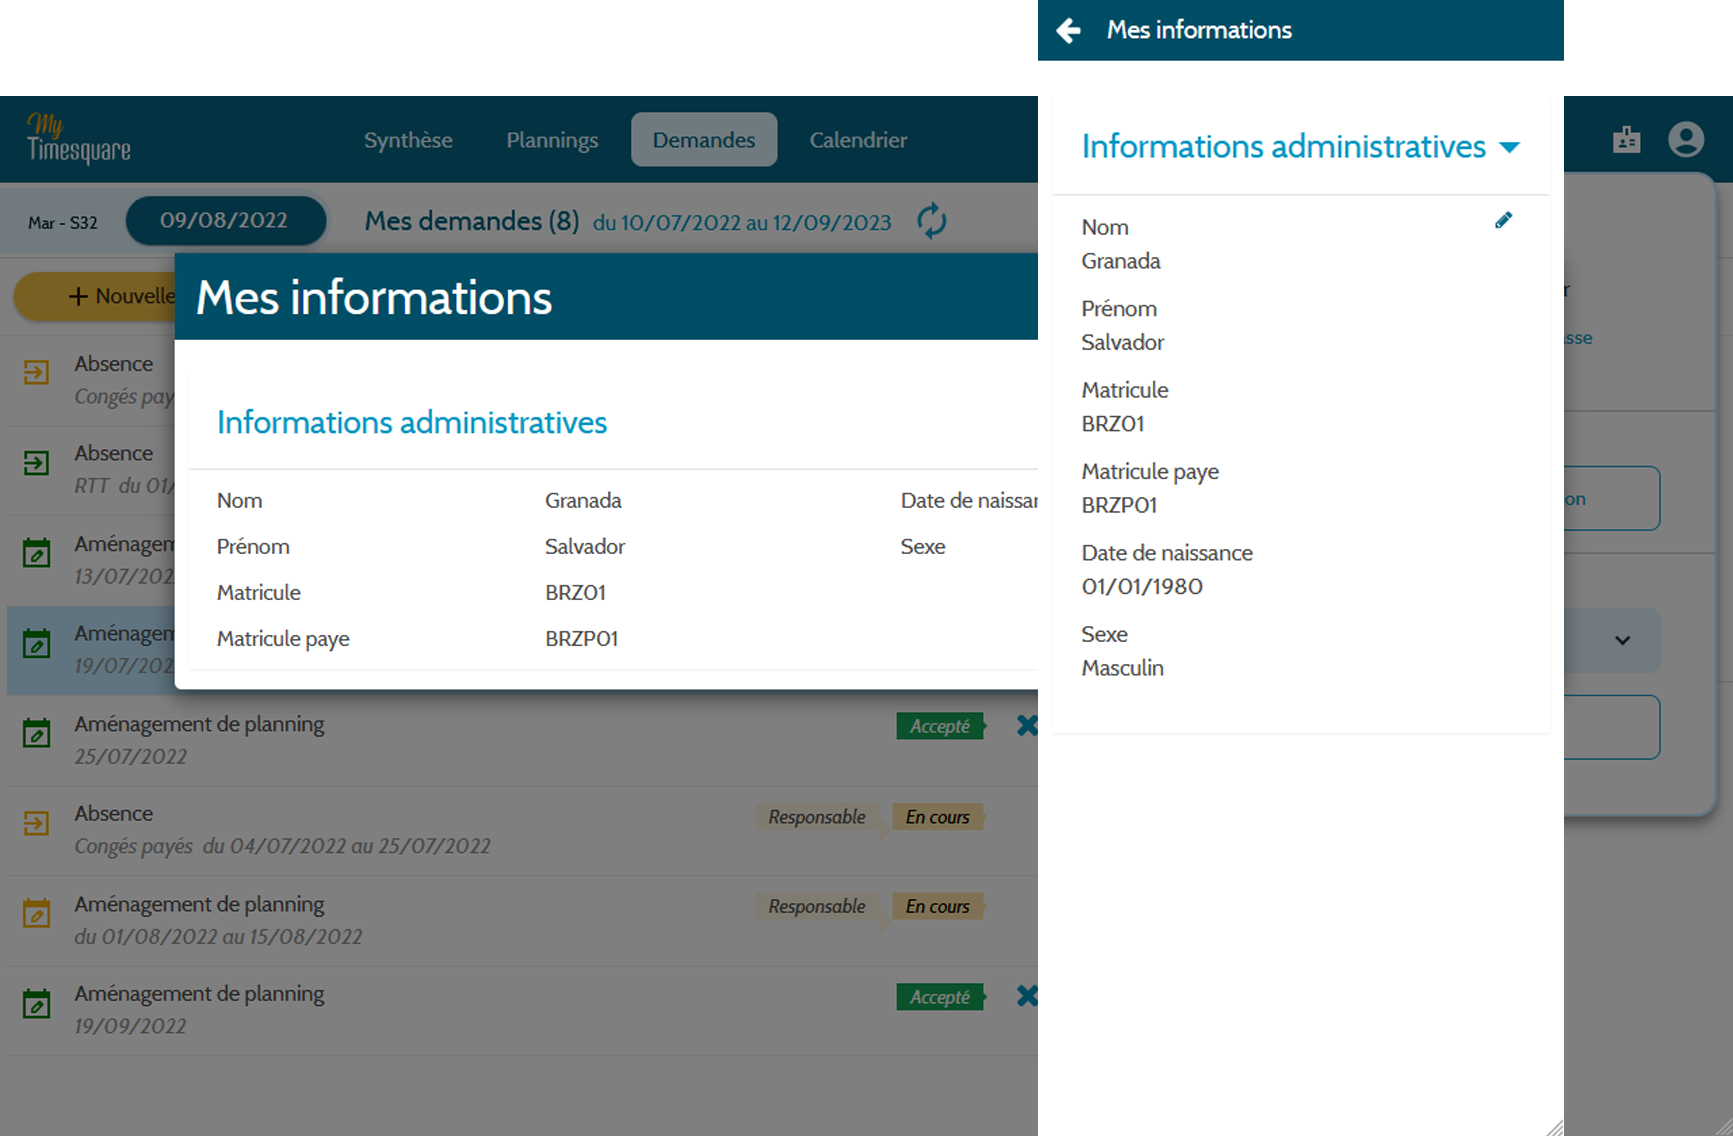Image resolution: width=1733 pixels, height=1136 pixels.
Task: Switch to the Plannings tab
Action: (552, 140)
